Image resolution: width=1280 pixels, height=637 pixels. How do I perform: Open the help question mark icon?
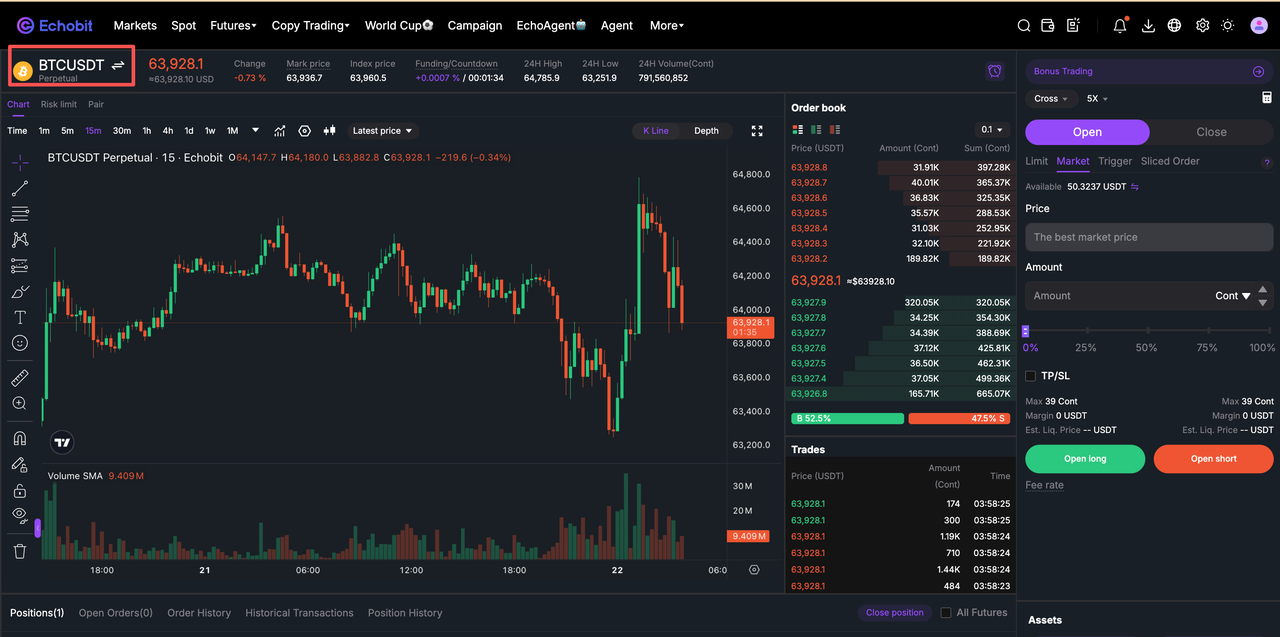tap(1267, 162)
